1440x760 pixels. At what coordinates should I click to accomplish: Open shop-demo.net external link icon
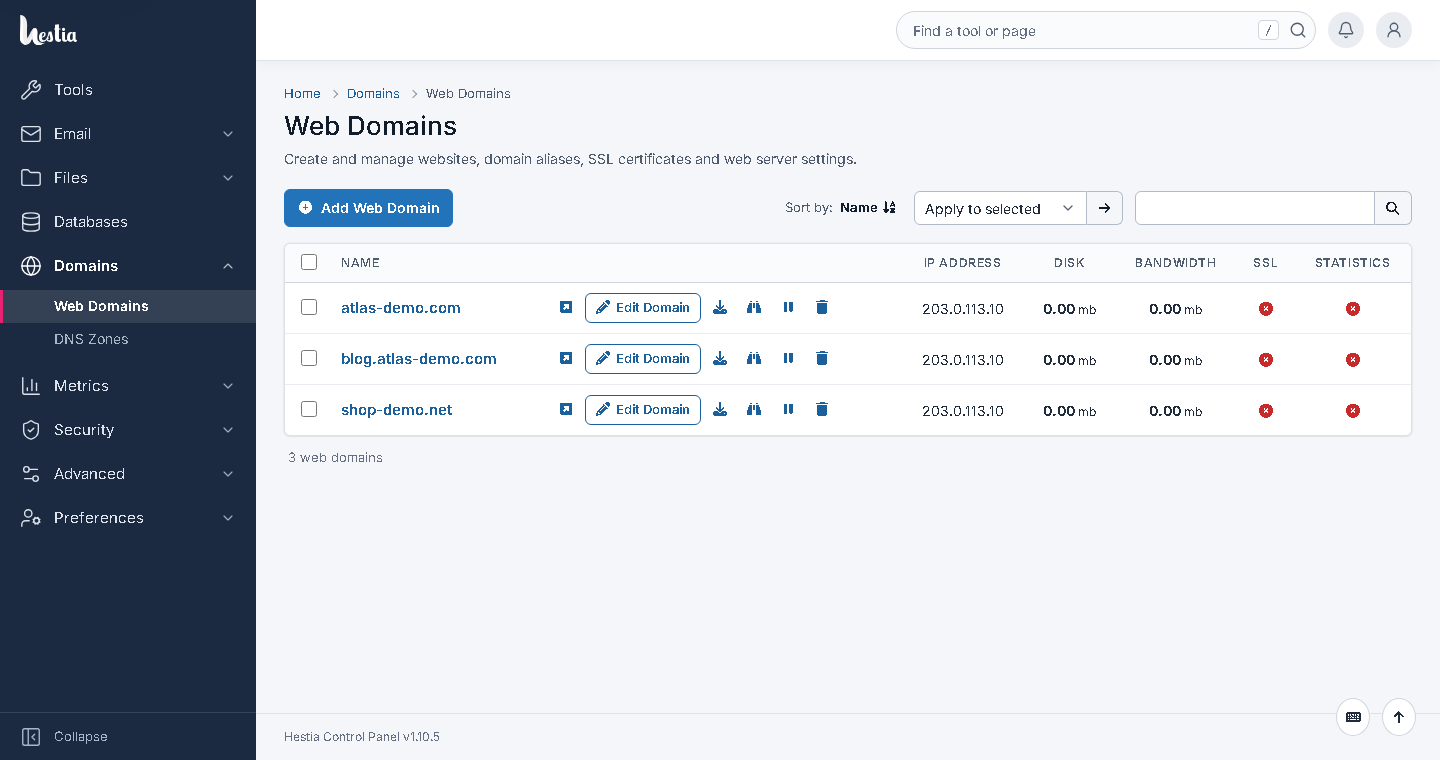pyautogui.click(x=566, y=410)
